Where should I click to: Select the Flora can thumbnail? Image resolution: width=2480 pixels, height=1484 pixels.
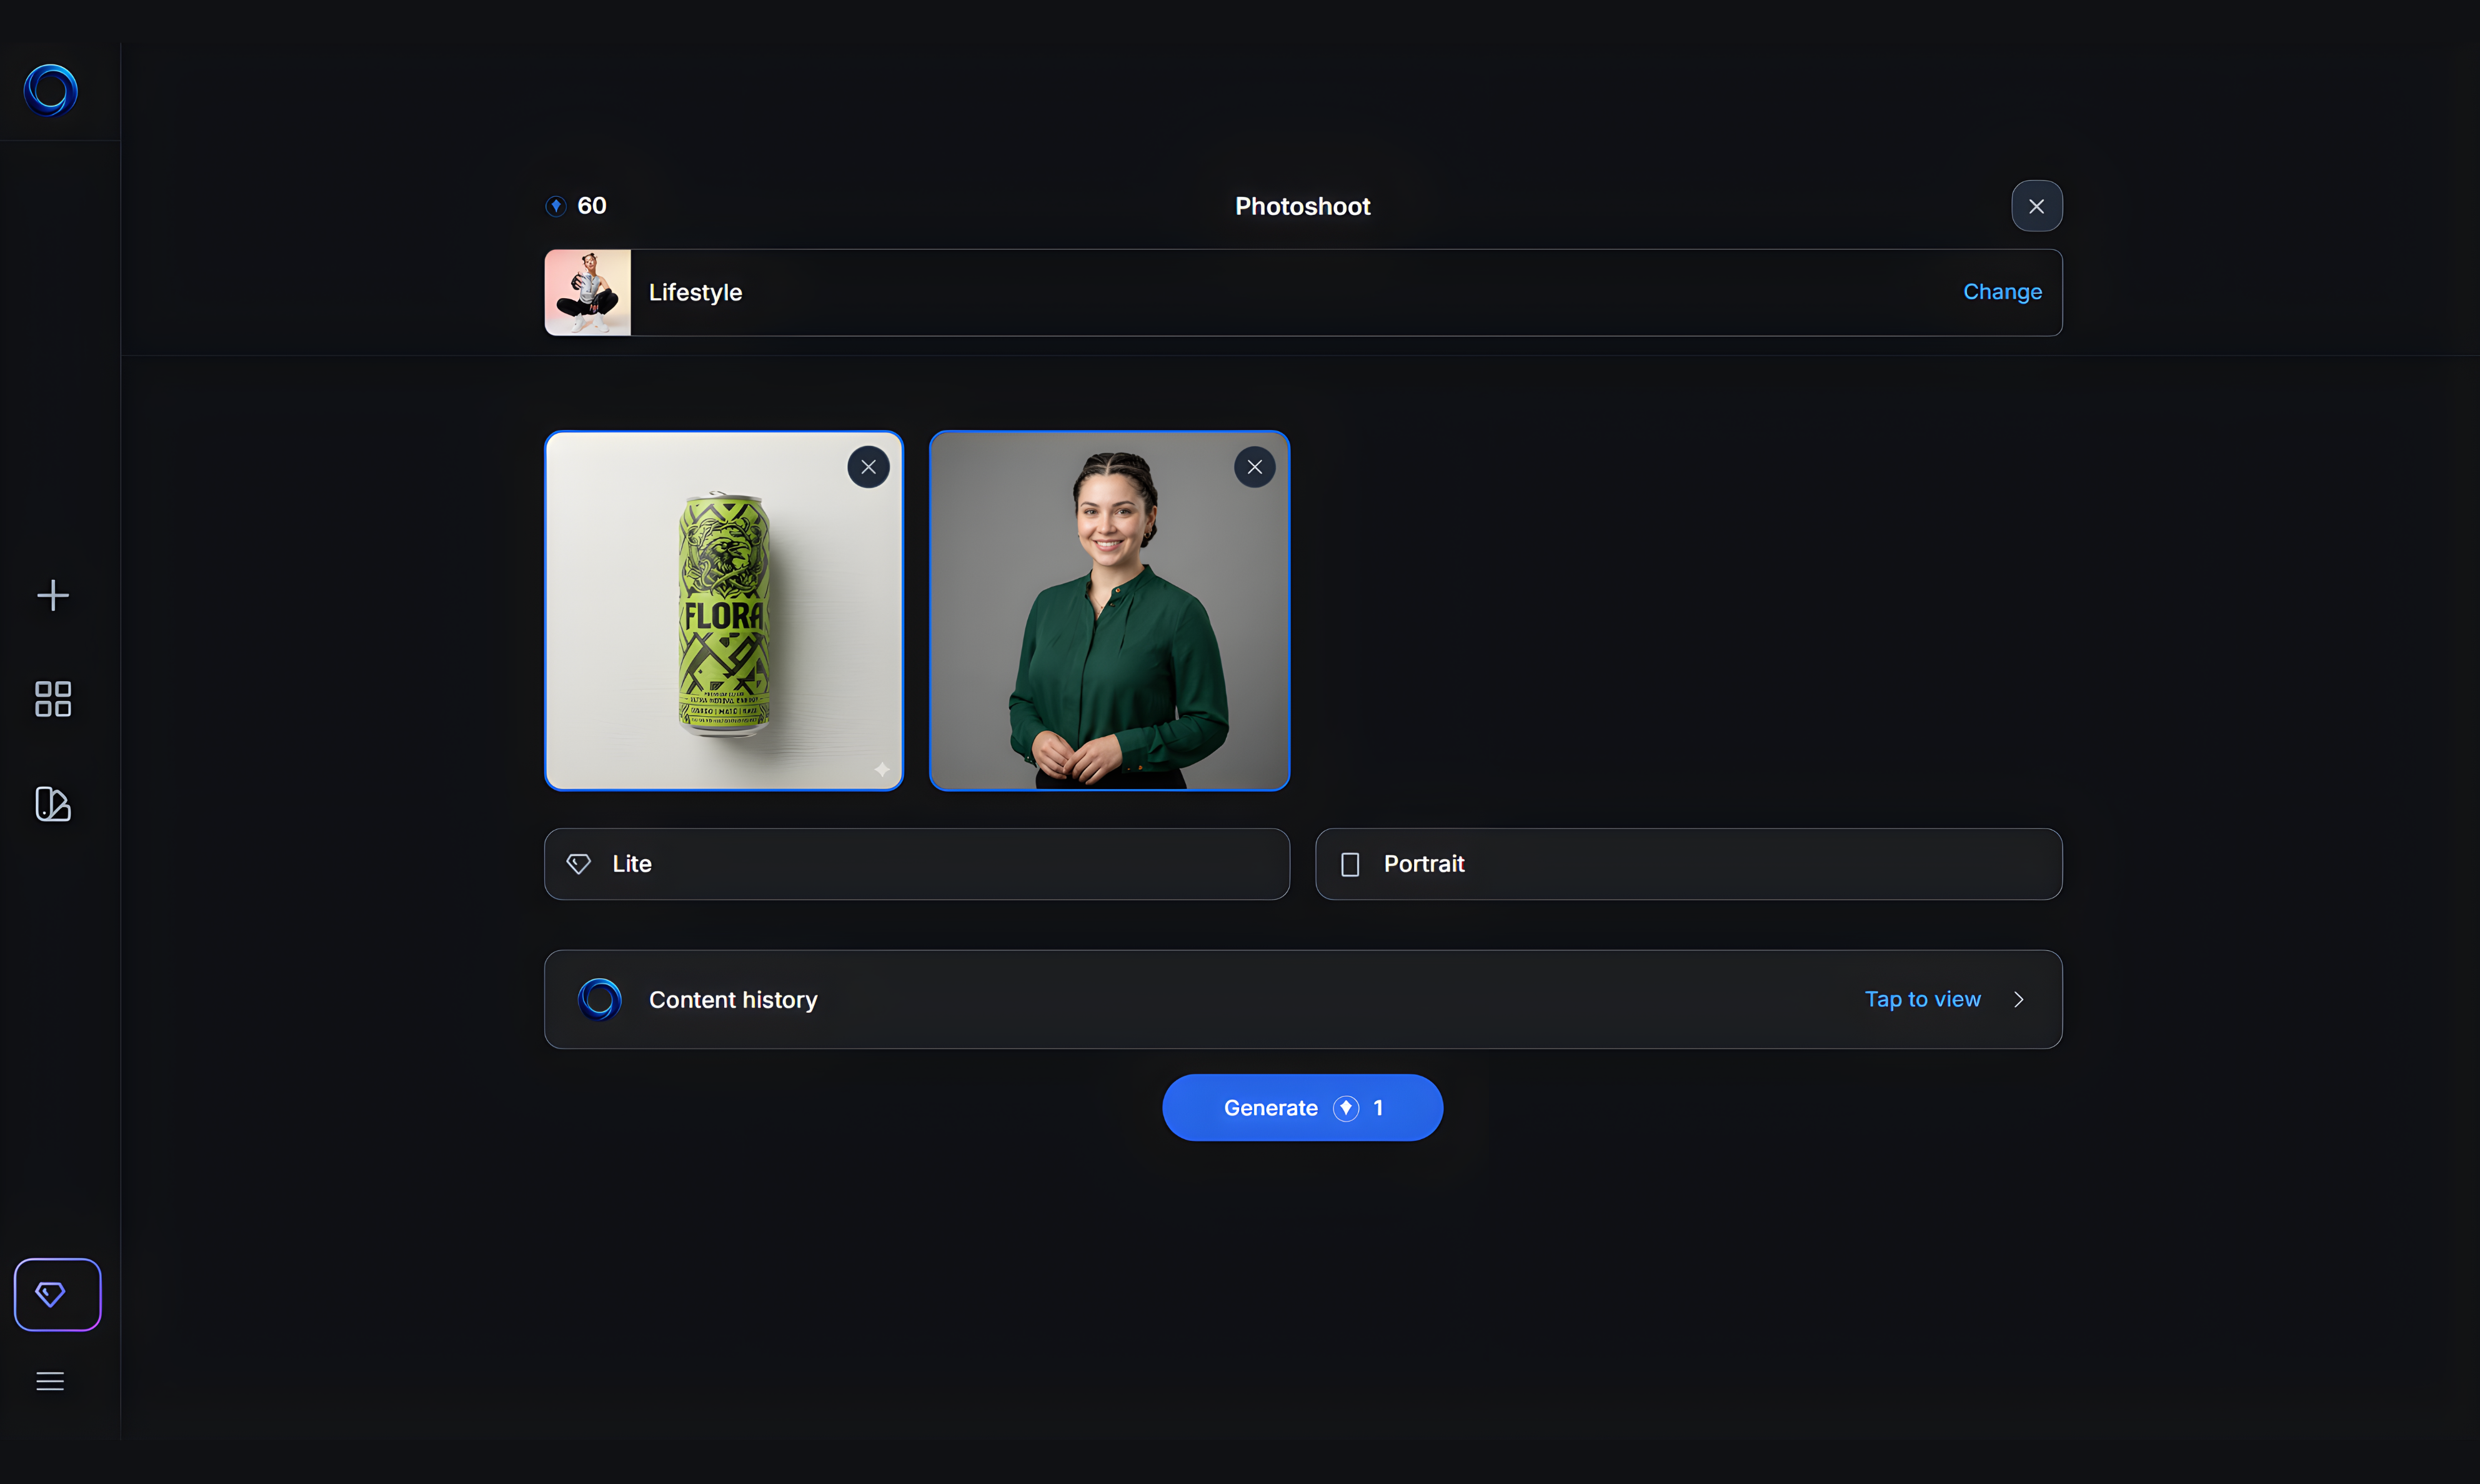pyautogui.click(x=723, y=620)
